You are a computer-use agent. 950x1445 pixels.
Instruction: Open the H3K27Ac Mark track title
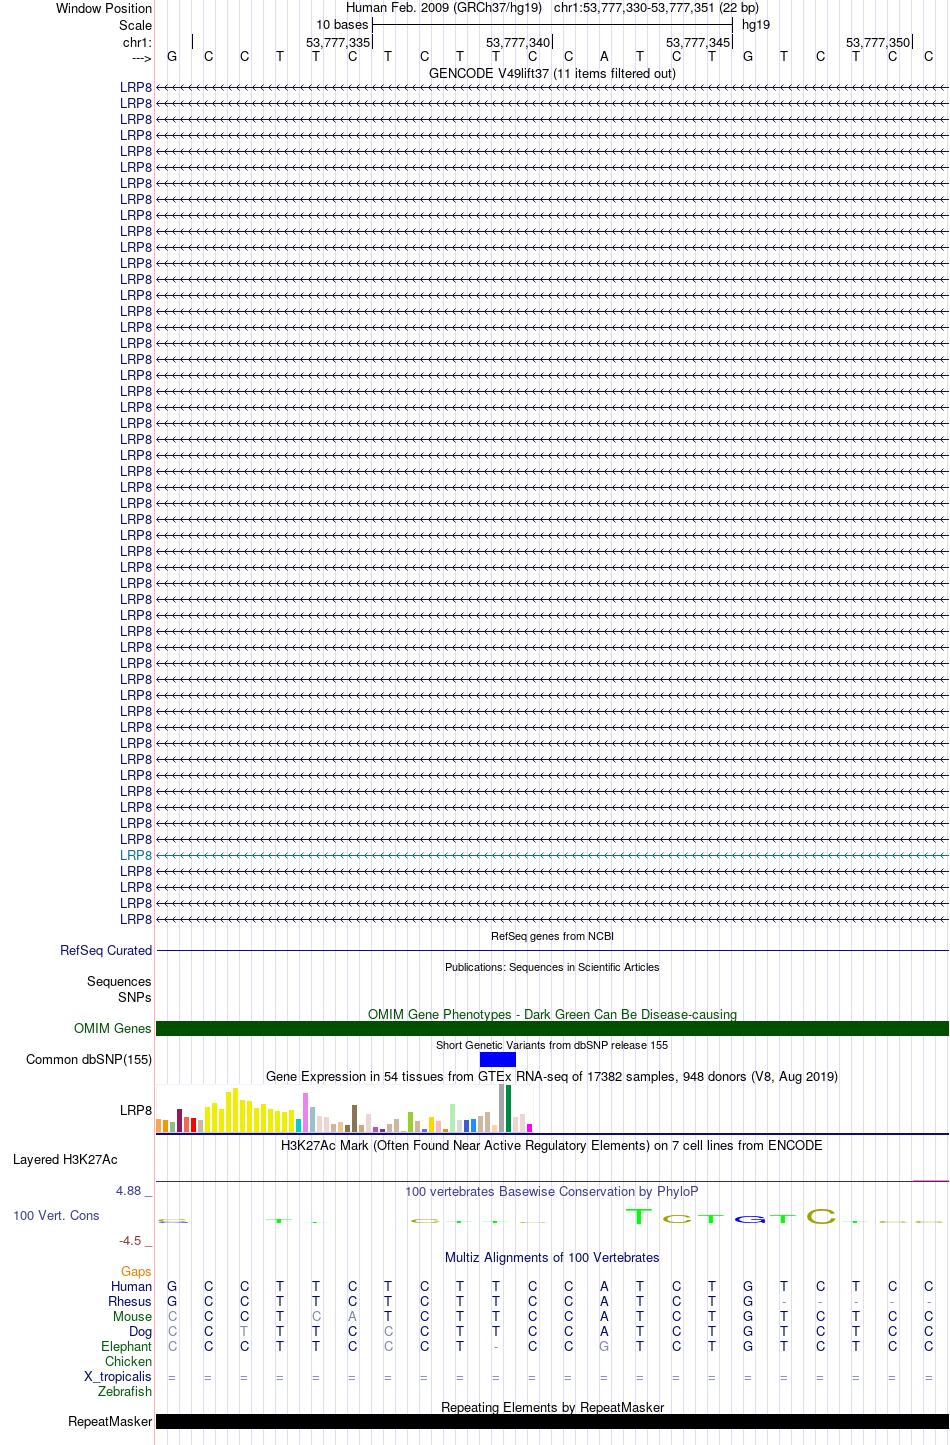(552, 1145)
